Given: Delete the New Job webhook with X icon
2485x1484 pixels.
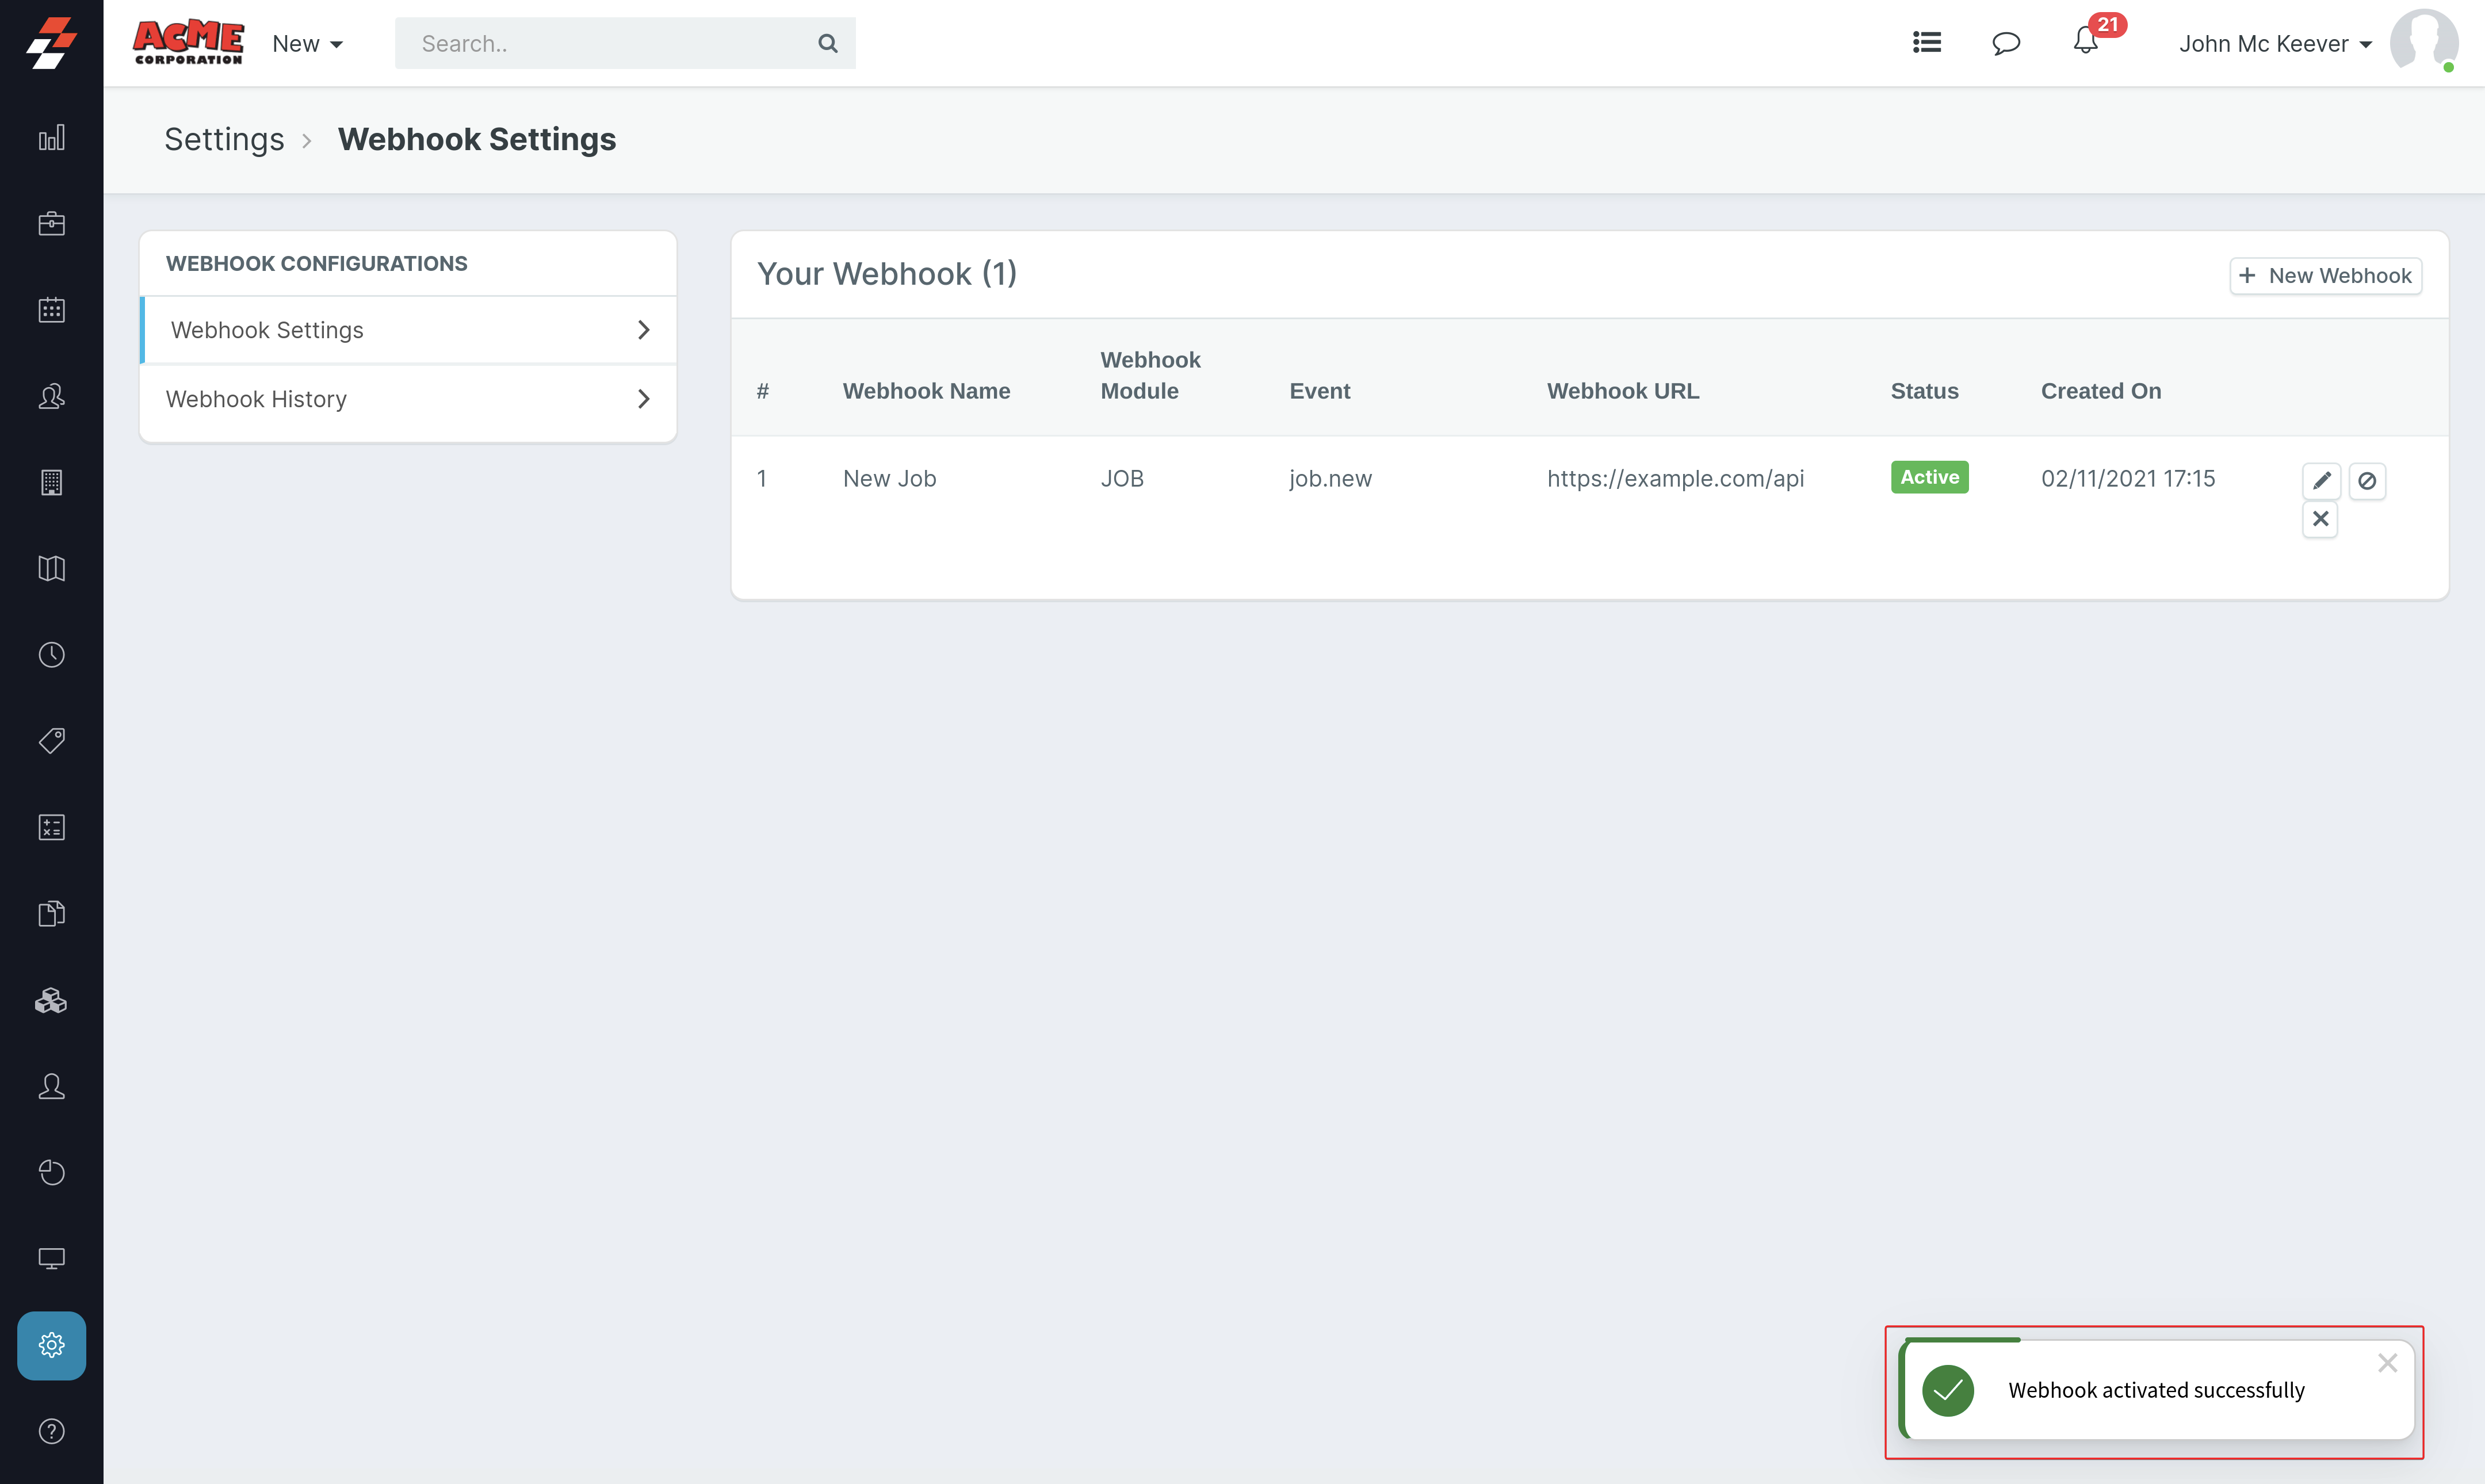Looking at the screenshot, I should pos(2320,519).
